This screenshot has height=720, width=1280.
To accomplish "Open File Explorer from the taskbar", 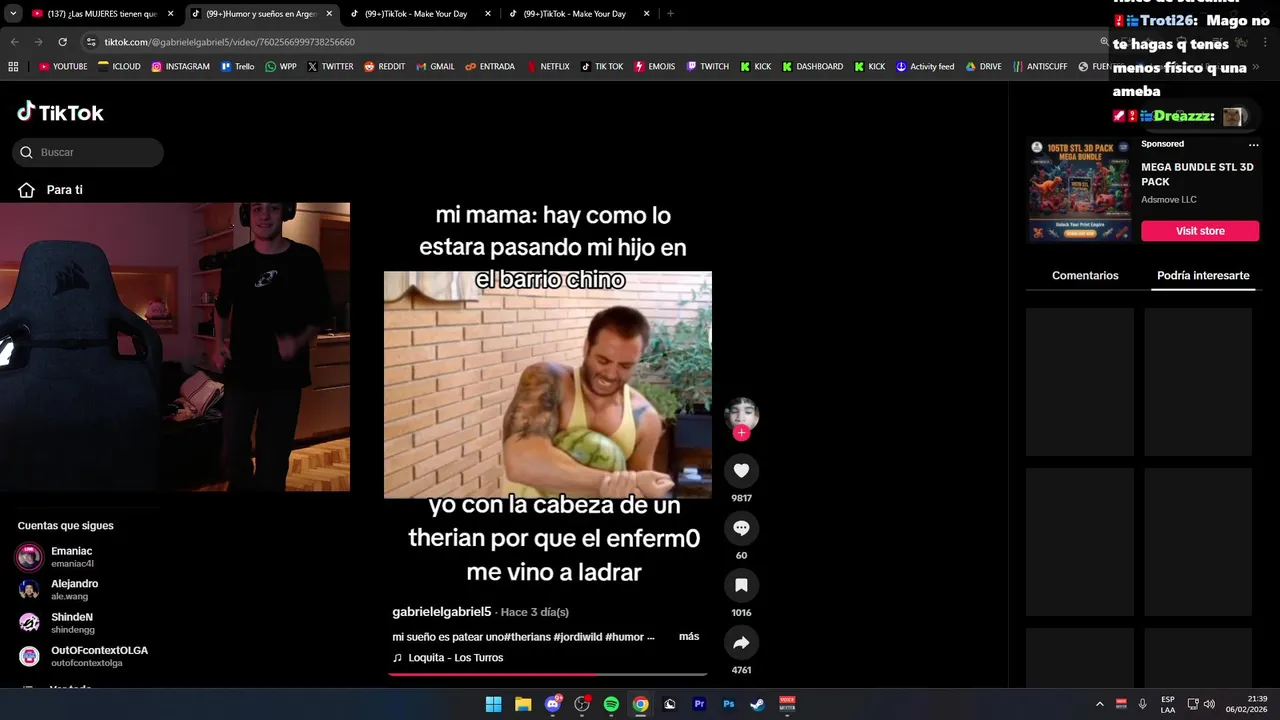I will [x=523, y=704].
